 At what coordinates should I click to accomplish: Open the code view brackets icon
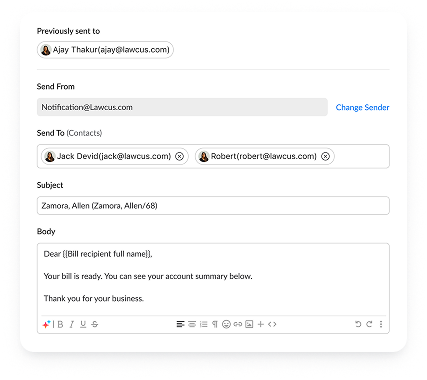(x=272, y=324)
